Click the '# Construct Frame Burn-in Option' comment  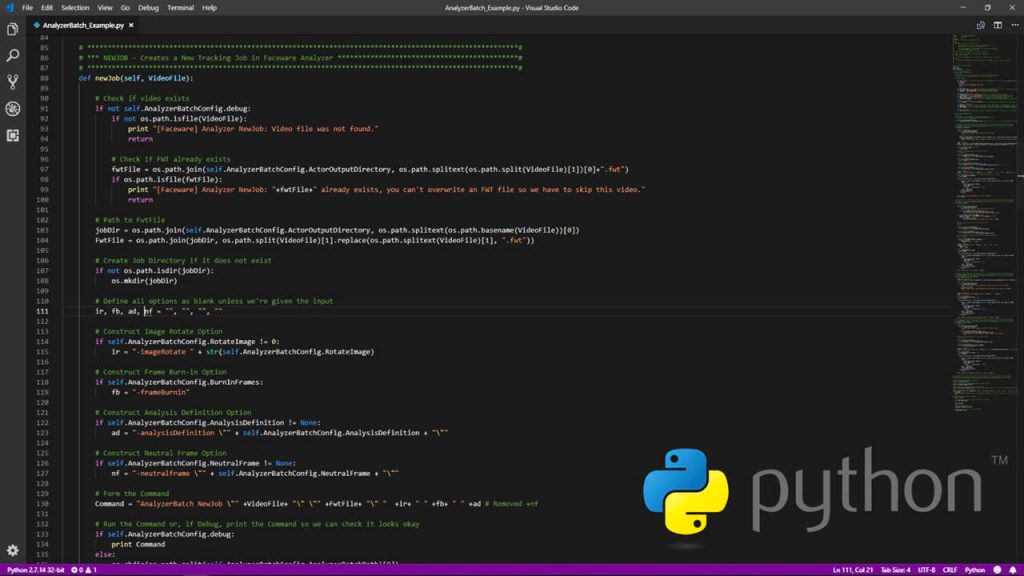[x=161, y=372]
